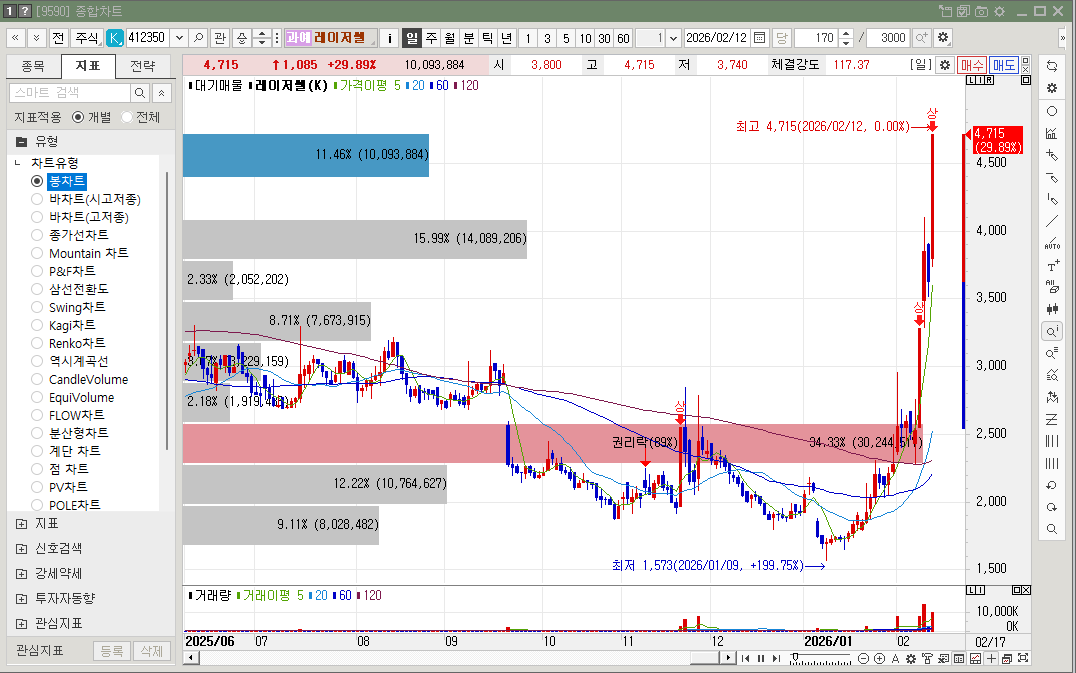Click the refresh sync icon at top right

tap(1051, 66)
